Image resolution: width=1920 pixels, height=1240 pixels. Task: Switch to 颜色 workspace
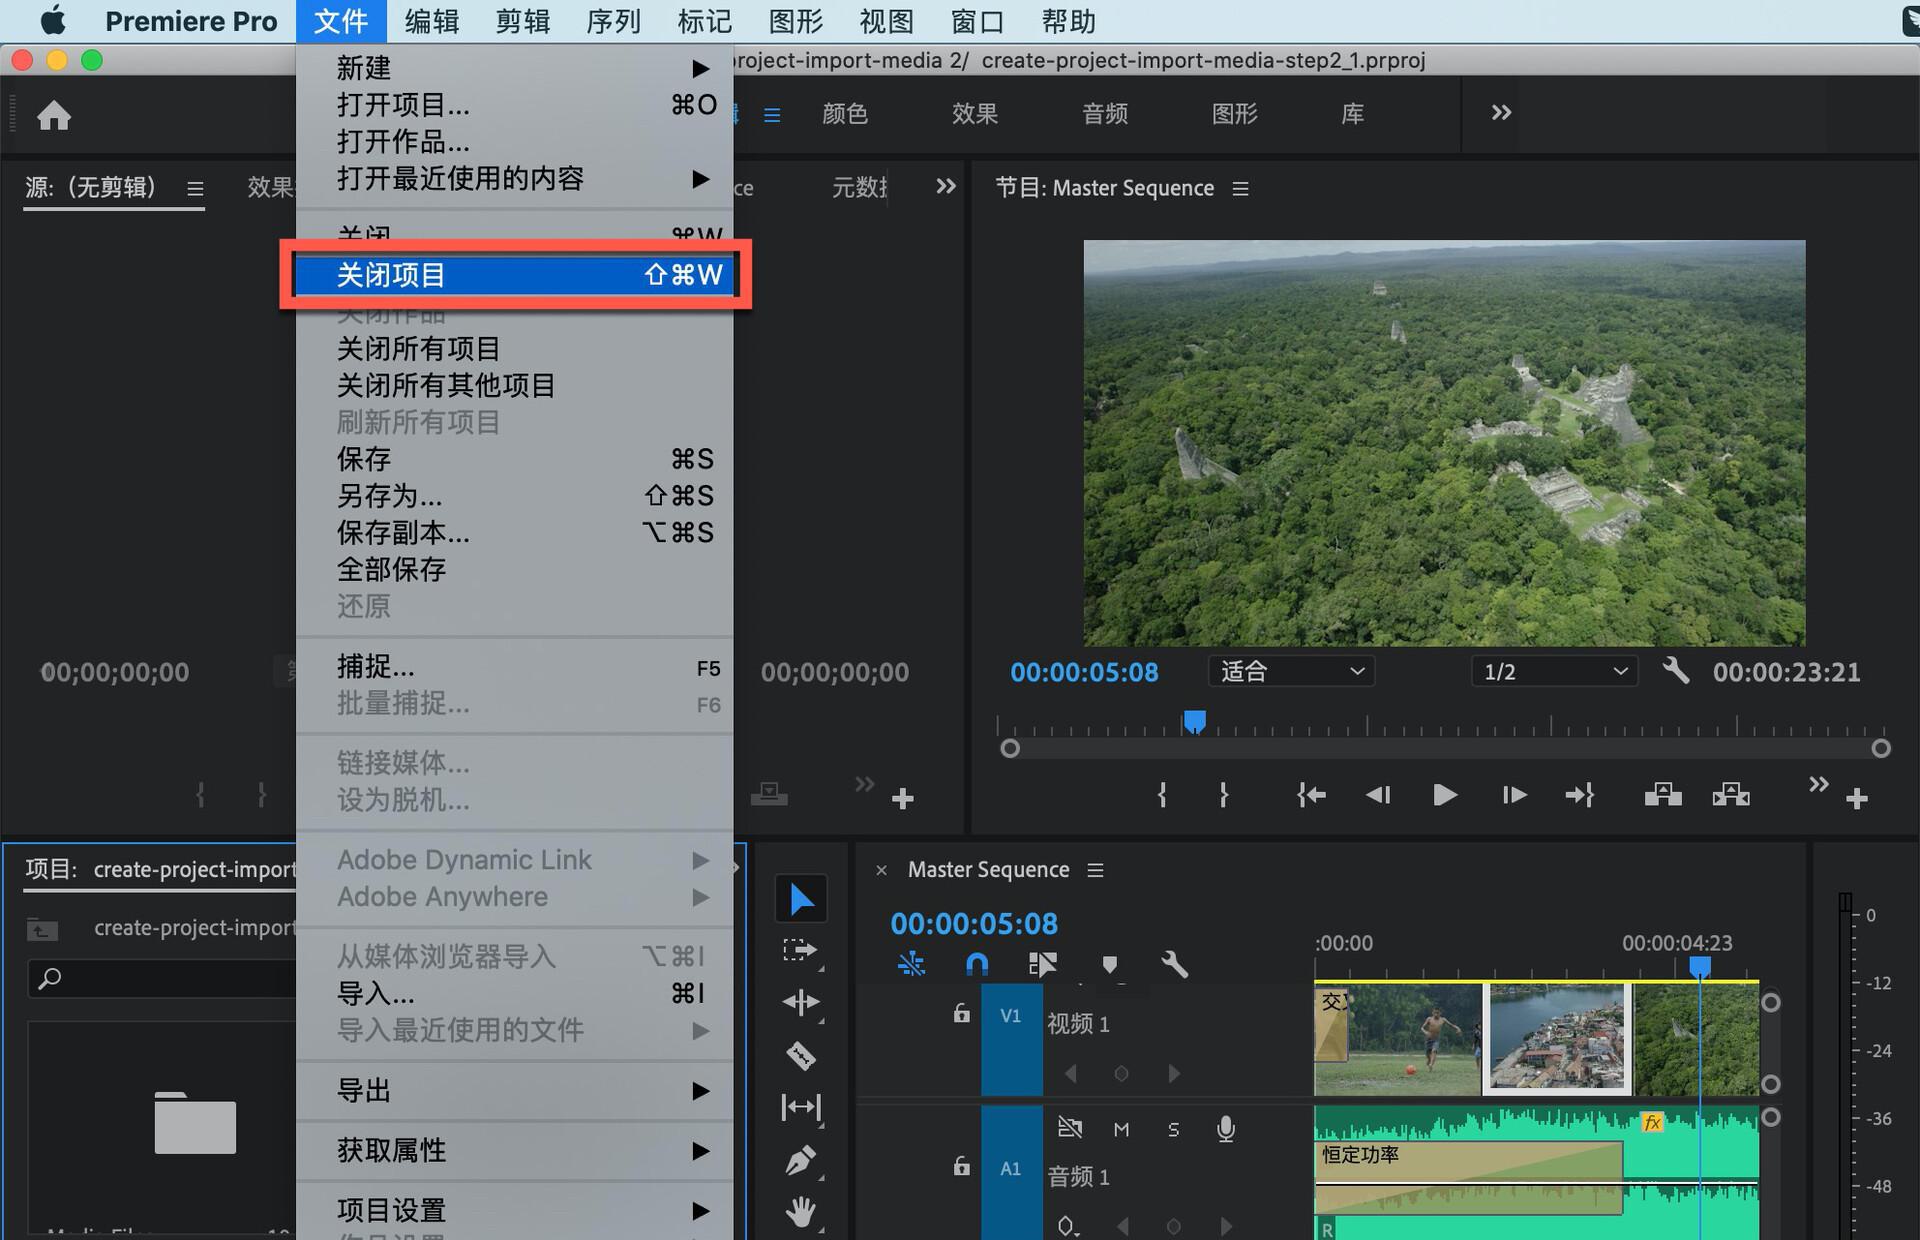click(x=845, y=113)
